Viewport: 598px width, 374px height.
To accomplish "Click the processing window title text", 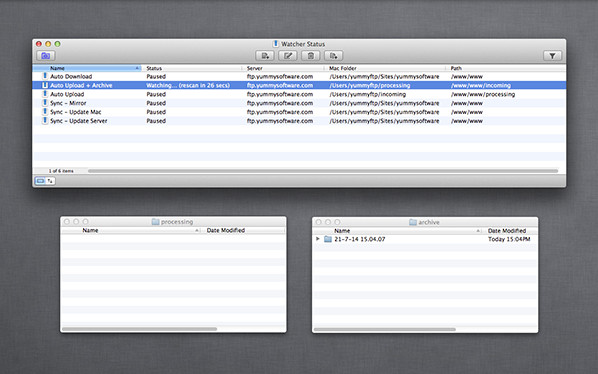I will (177, 222).
